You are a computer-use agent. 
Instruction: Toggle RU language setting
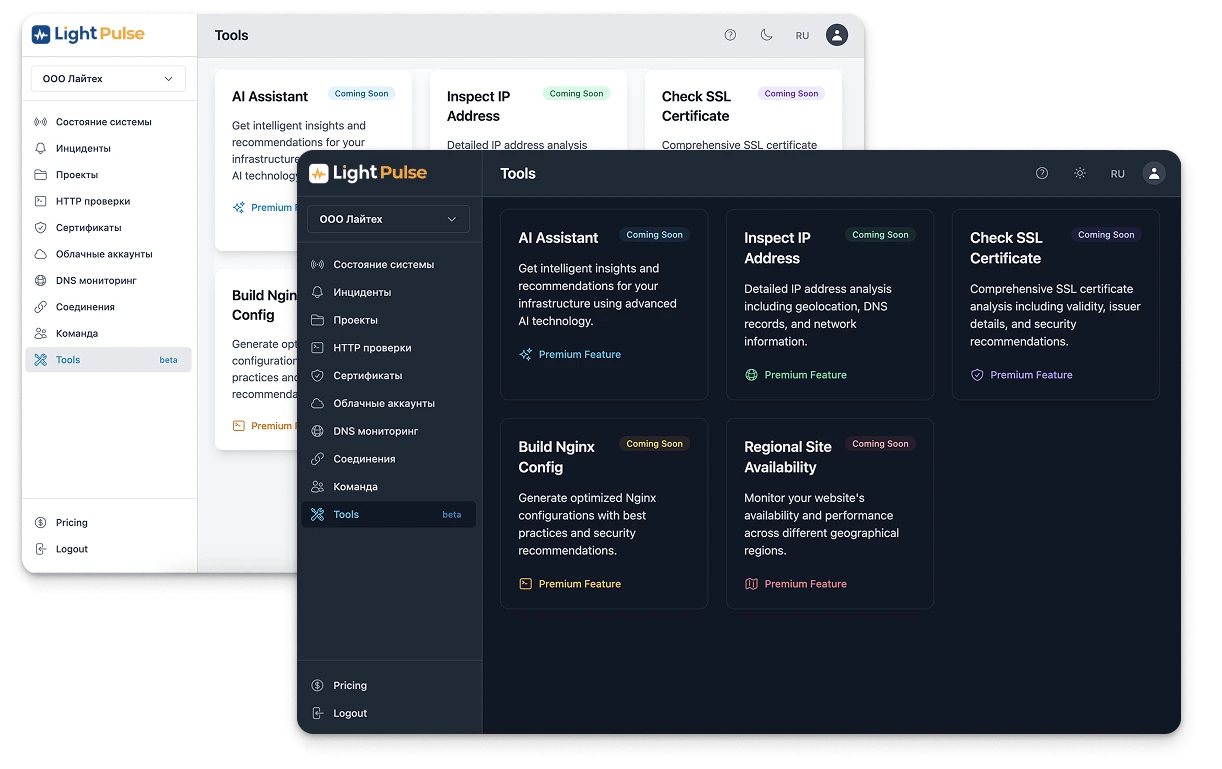(1118, 173)
